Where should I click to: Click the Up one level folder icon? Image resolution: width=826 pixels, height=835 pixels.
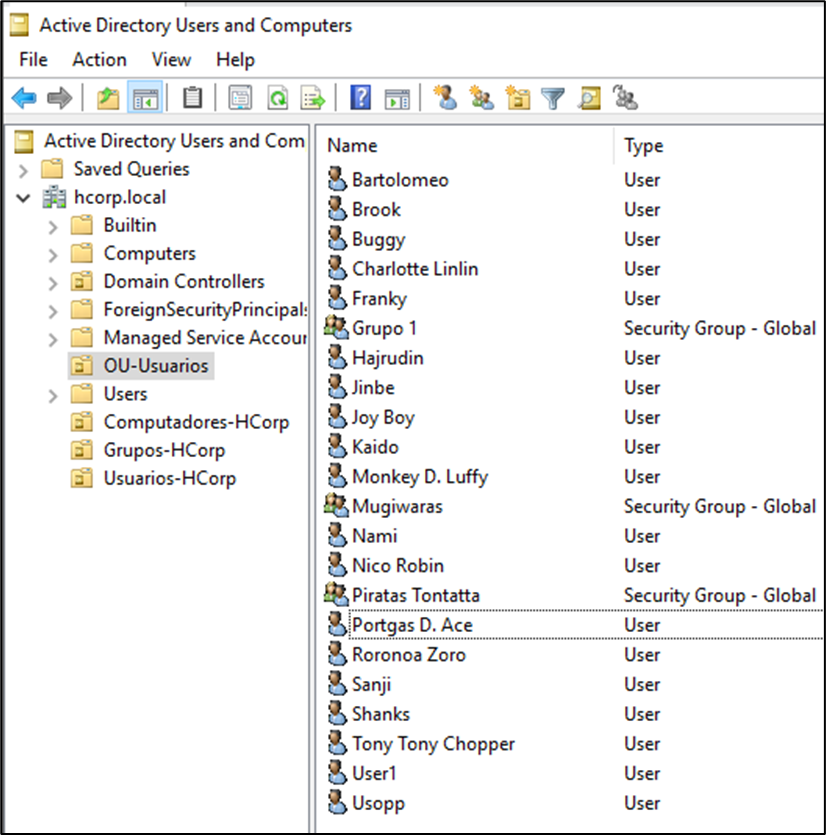(x=108, y=98)
